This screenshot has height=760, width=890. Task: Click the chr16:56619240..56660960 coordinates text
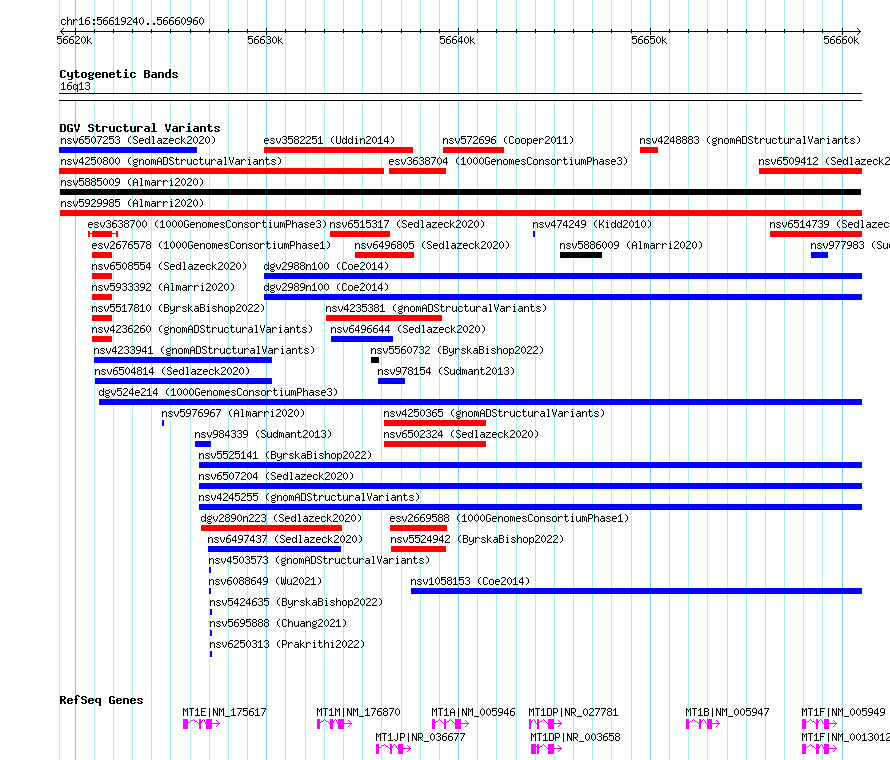[x=132, y=21]
